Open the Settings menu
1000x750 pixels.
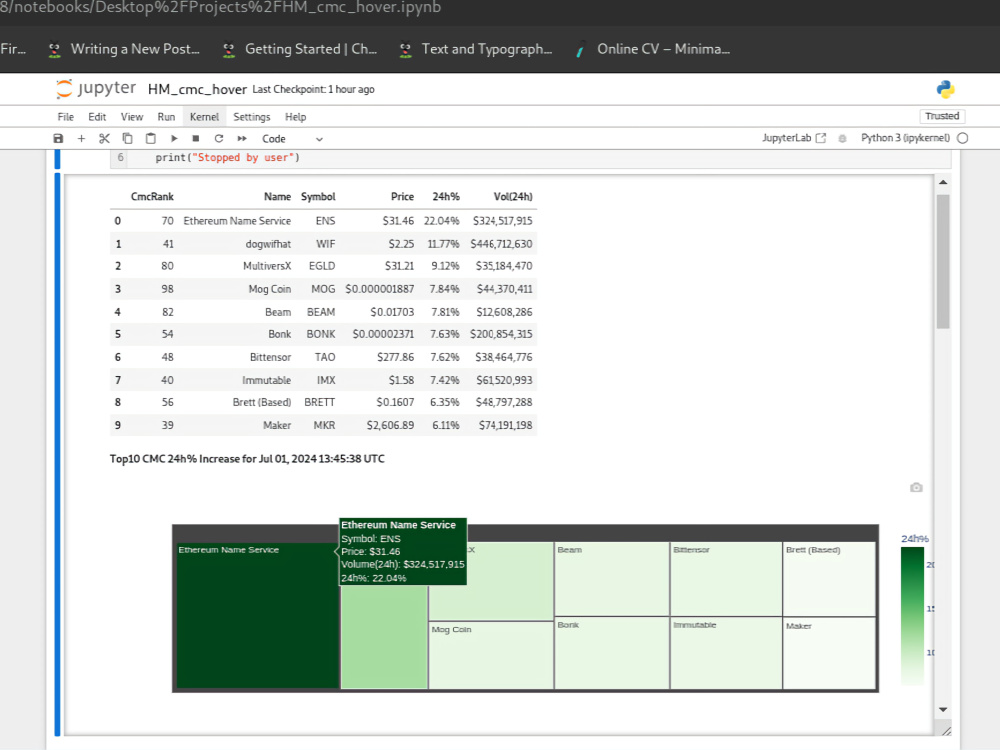click(252, 117)
